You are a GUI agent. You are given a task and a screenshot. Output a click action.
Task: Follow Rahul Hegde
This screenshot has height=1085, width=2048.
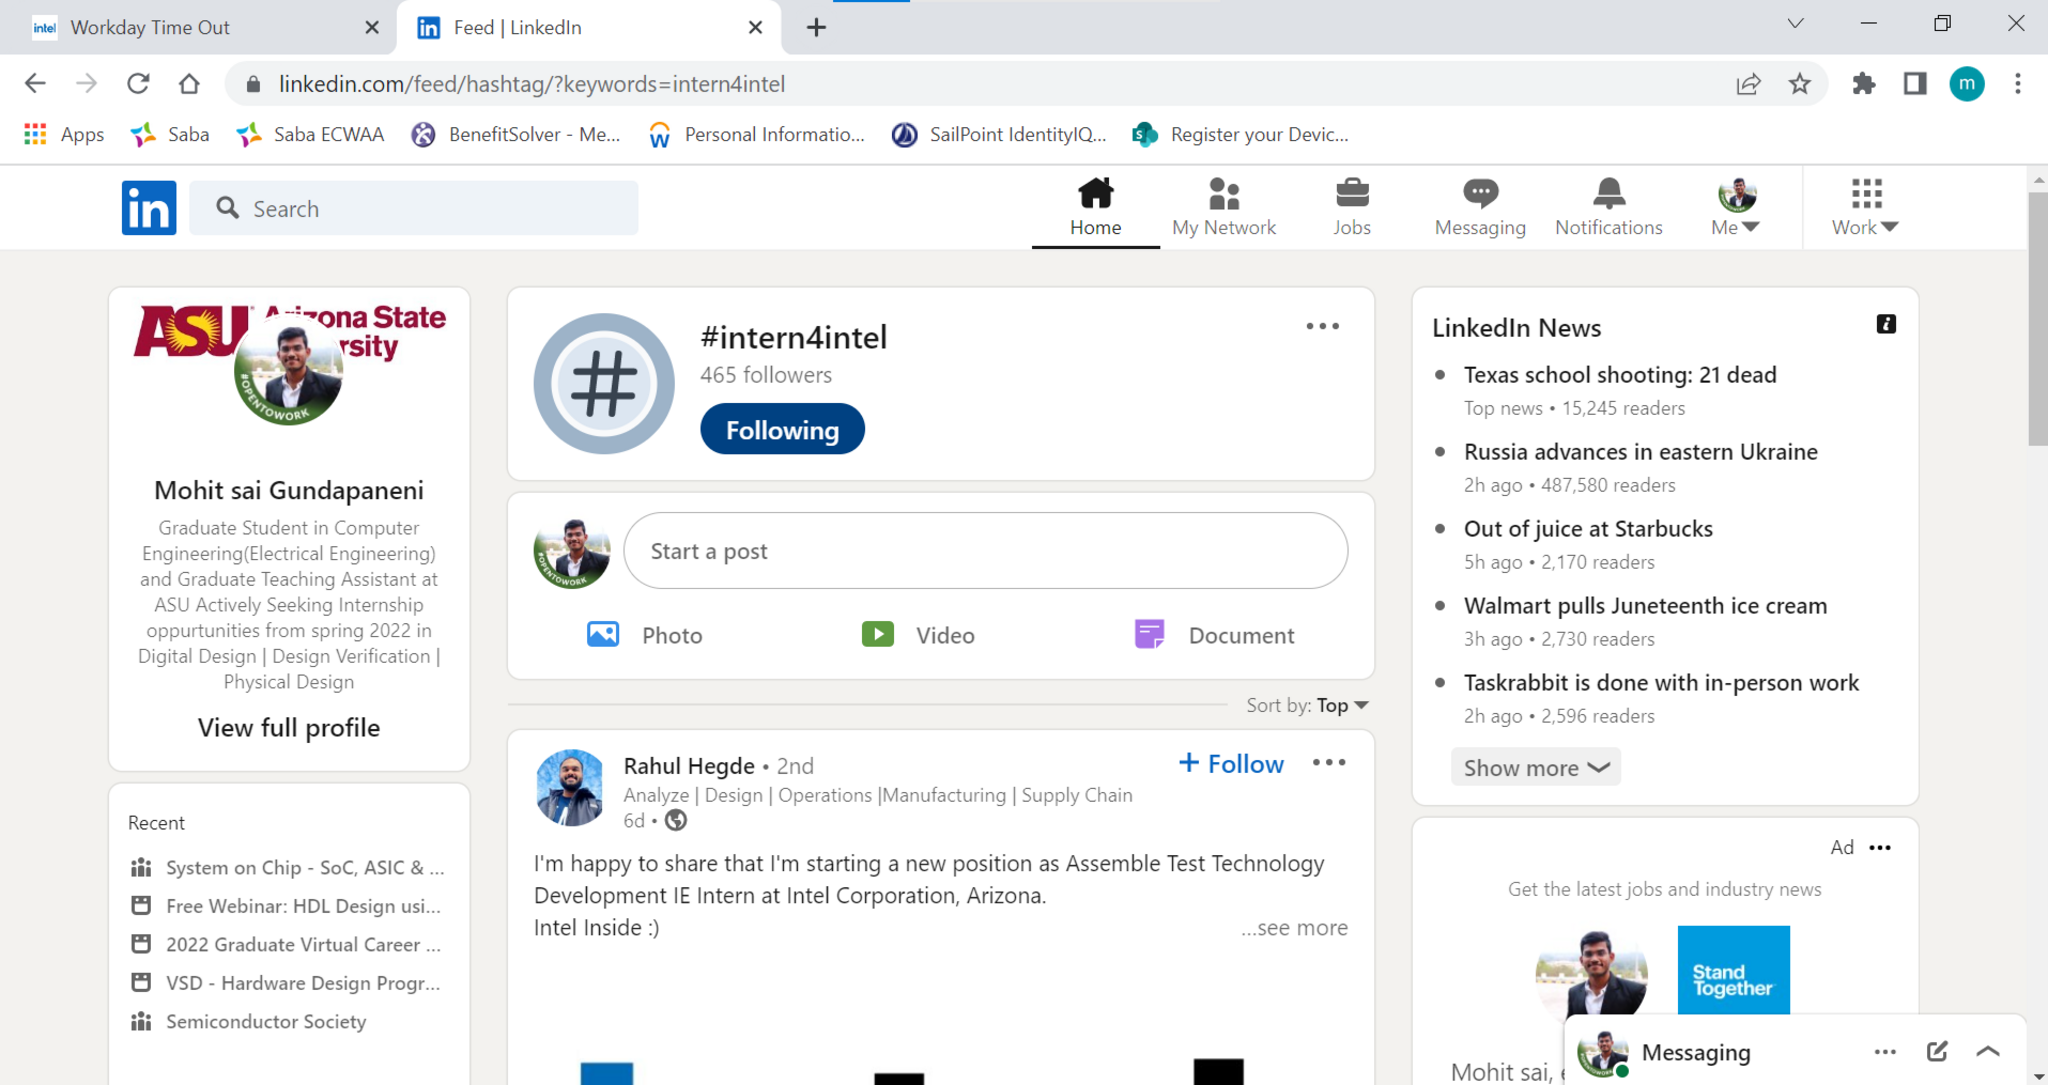click(x=1231, y=764)
